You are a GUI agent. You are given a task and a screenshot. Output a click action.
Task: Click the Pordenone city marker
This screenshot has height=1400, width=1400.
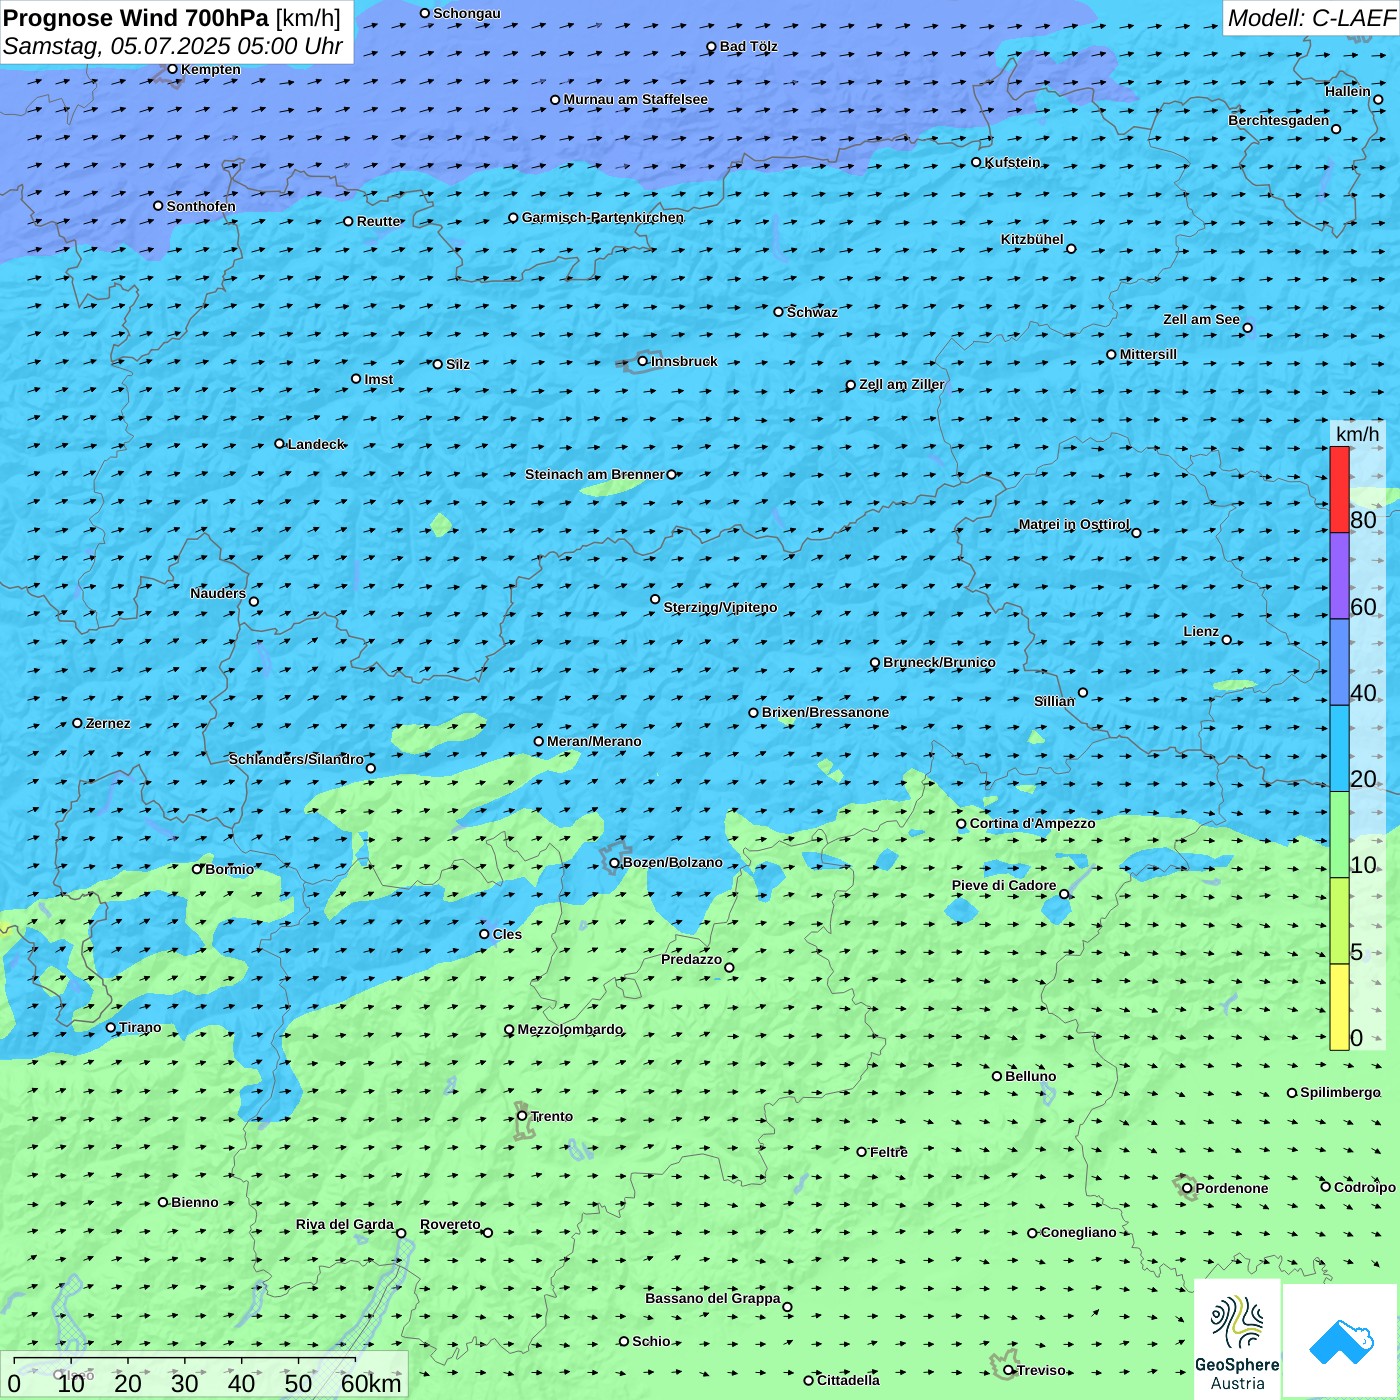(x=1187, y=1188)
